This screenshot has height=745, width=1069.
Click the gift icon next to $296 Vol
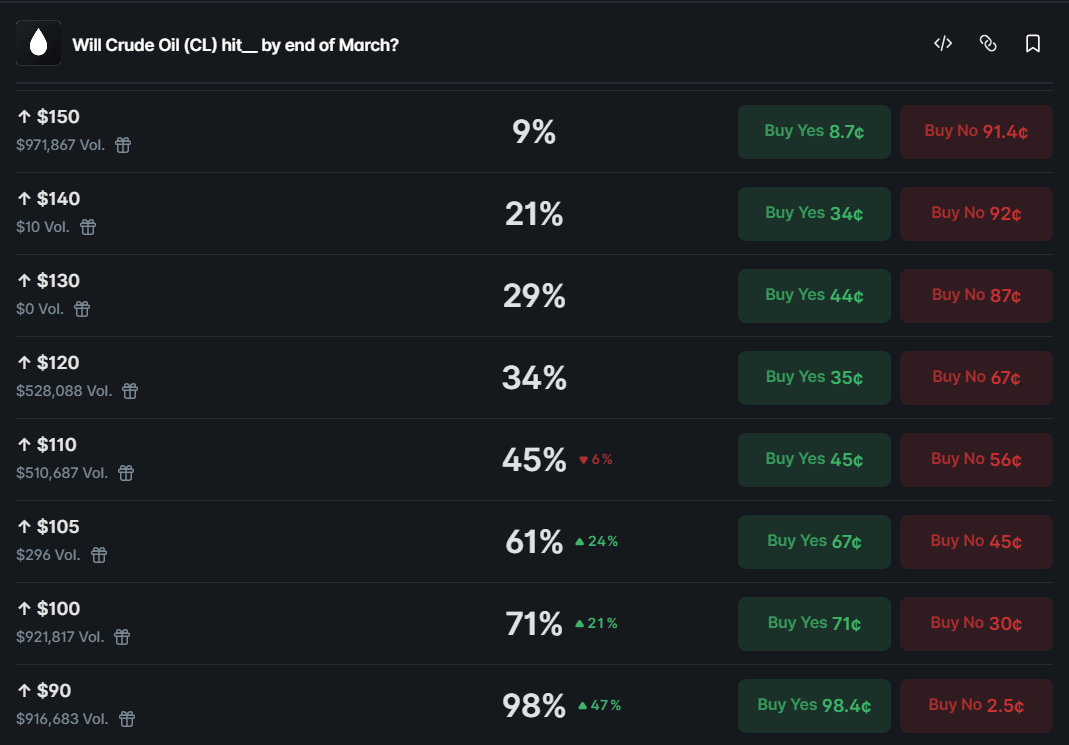coord(98,555)
